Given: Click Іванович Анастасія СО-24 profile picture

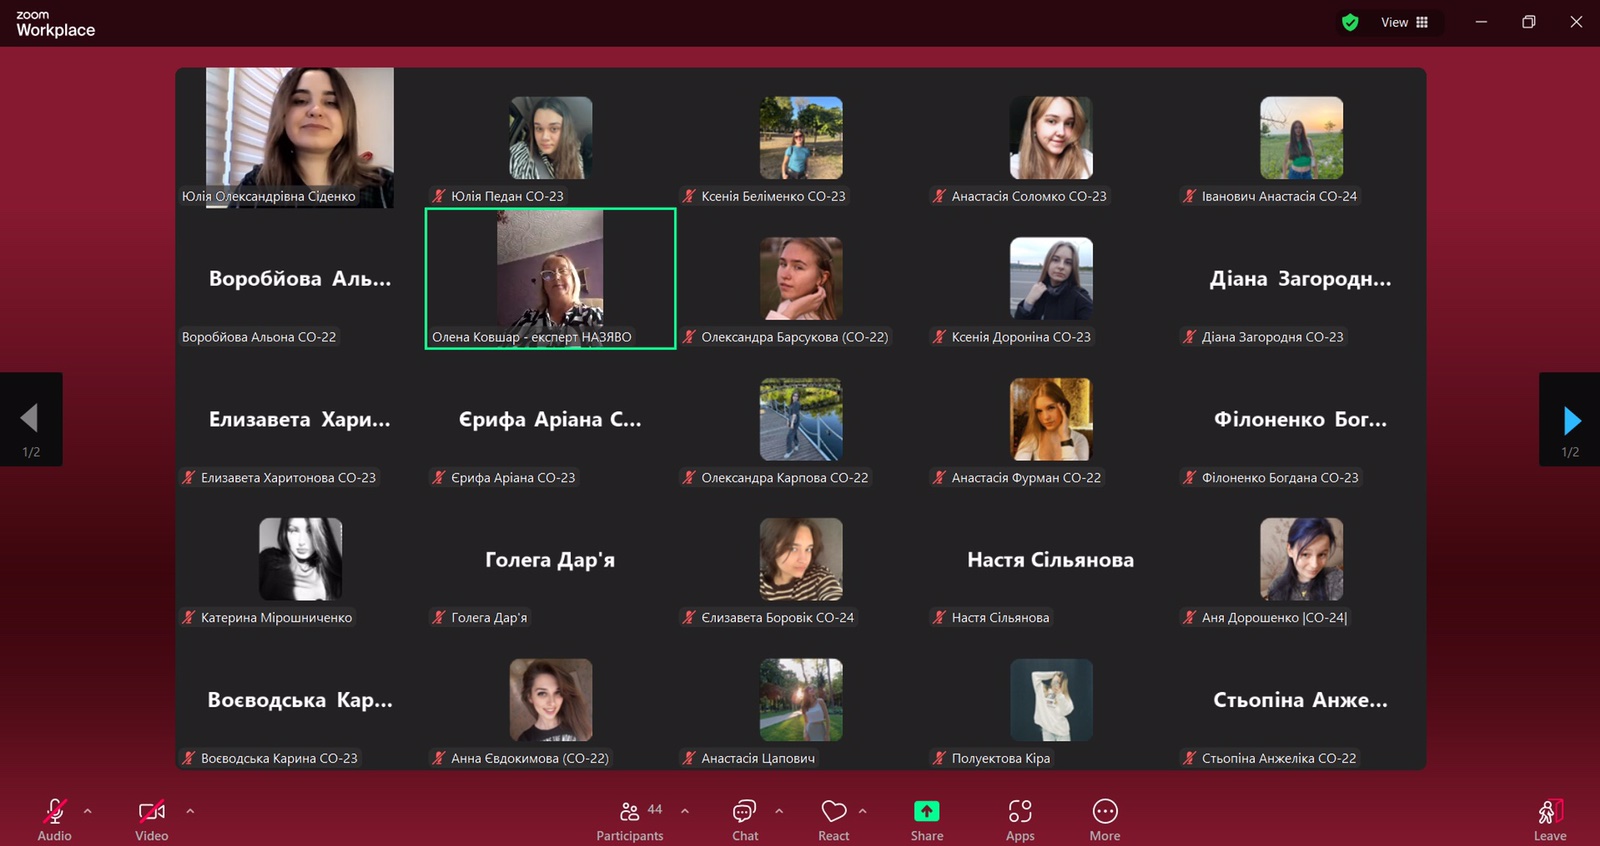Looking at the screenshot, I should click(1301, 138).
